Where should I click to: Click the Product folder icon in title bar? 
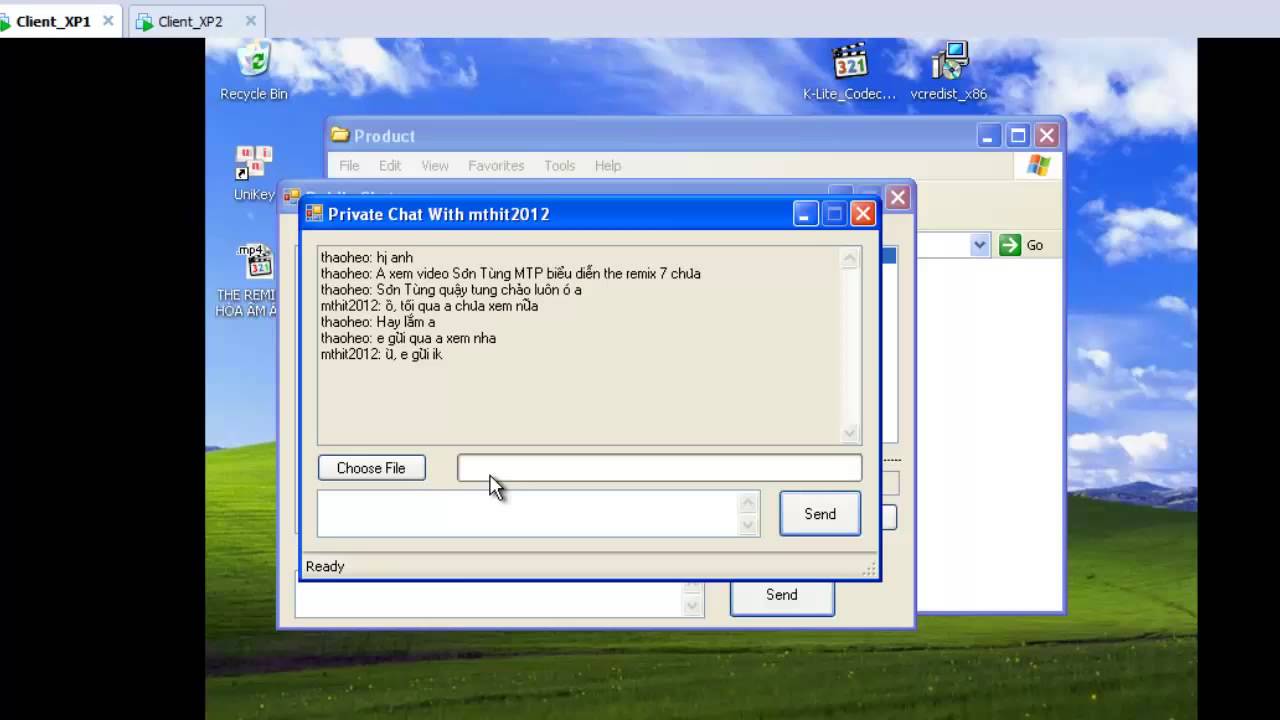pyautogui.click(x=340, y=135)
